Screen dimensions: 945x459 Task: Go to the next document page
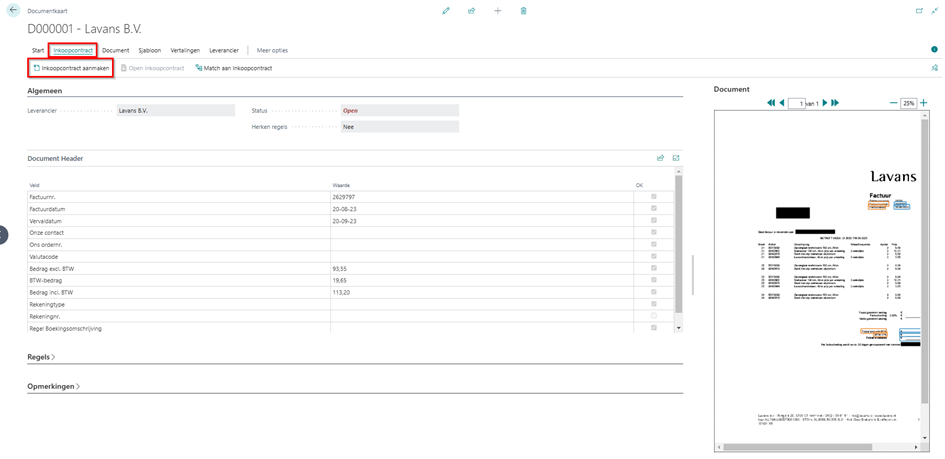[824, 103]
